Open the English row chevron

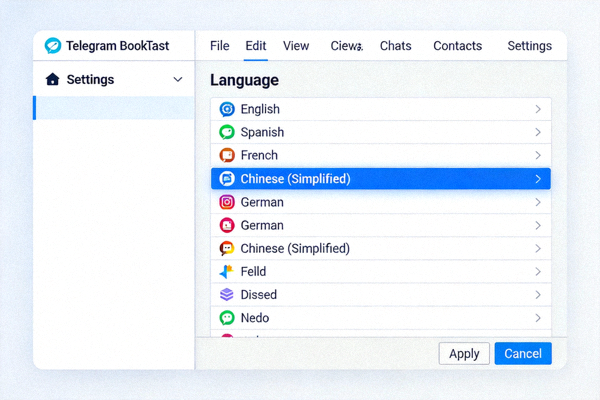[x=538, y=109]
